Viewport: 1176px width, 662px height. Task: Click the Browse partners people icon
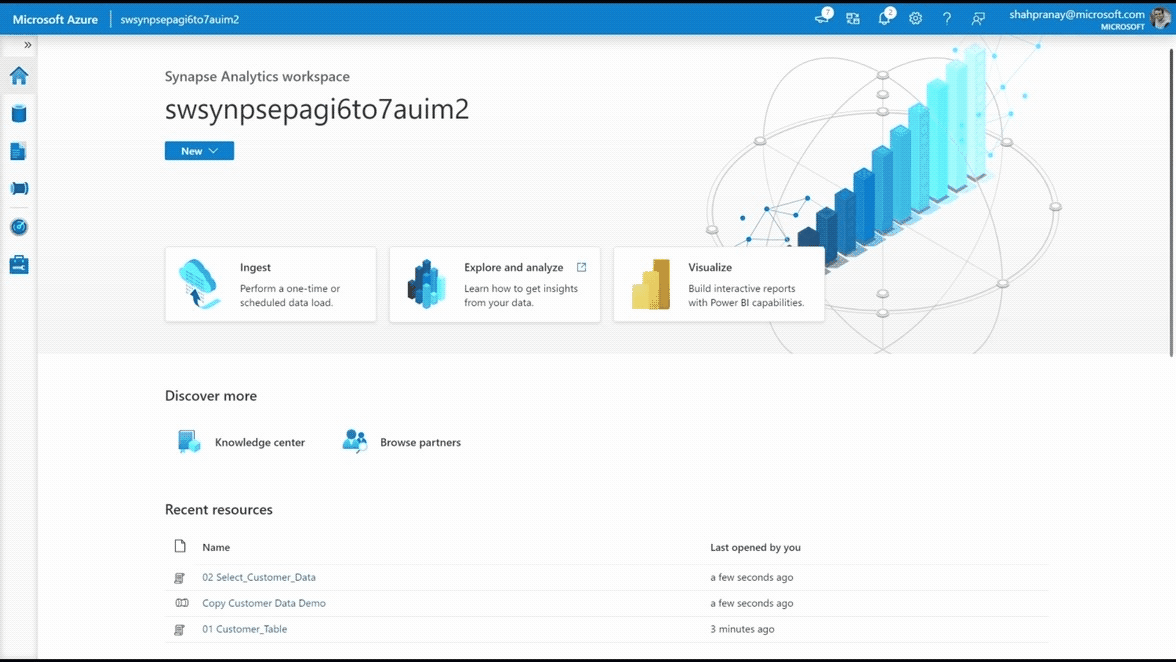pyautogui.click(x=354, y=441)
